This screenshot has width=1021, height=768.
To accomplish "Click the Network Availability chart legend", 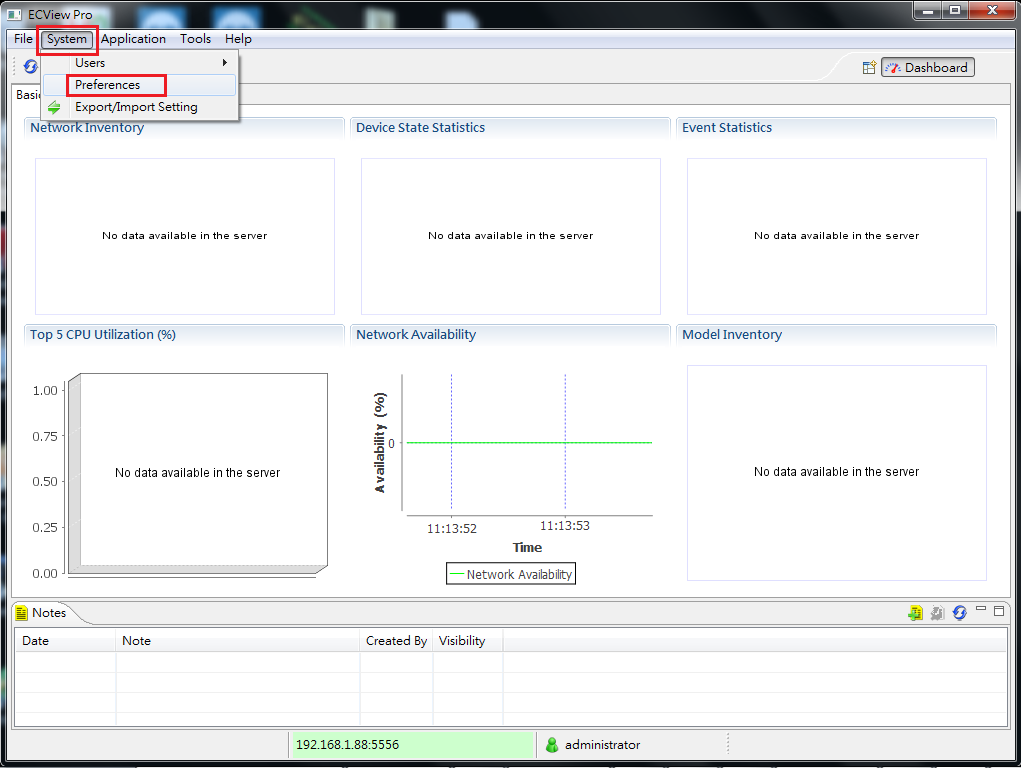I will tap(510, 574).
